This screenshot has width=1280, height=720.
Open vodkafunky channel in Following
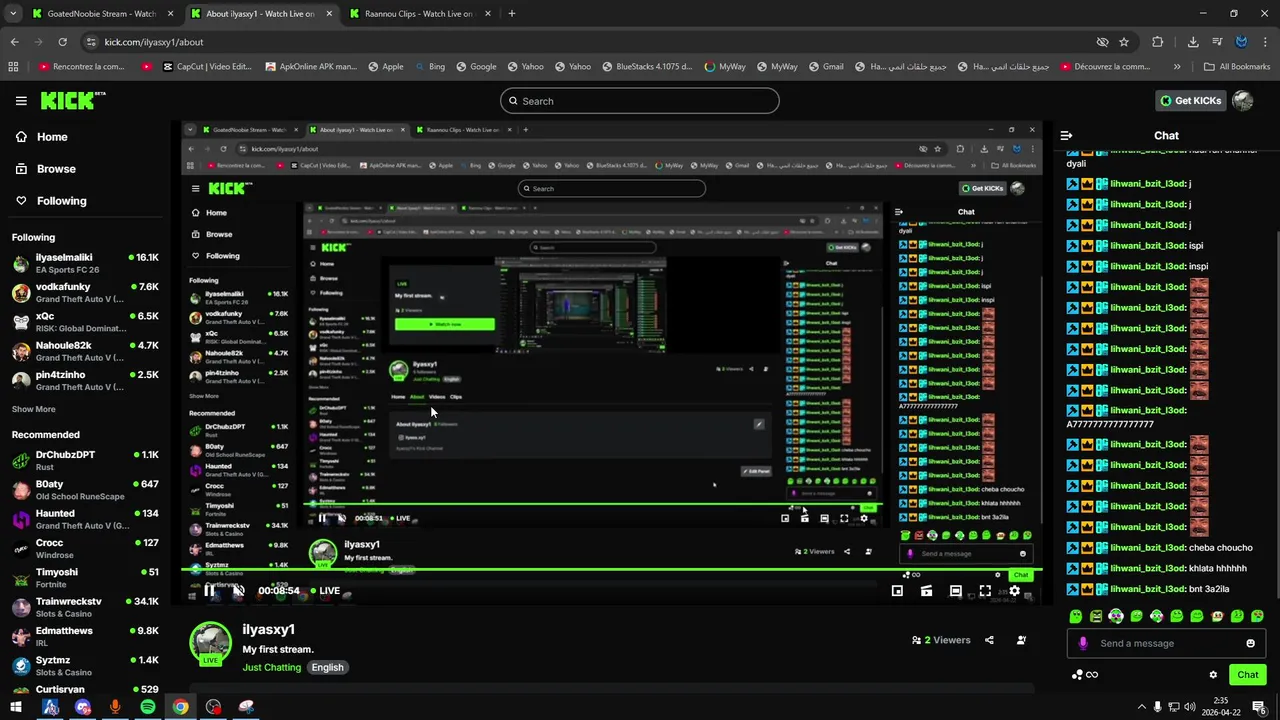(84, 292)
